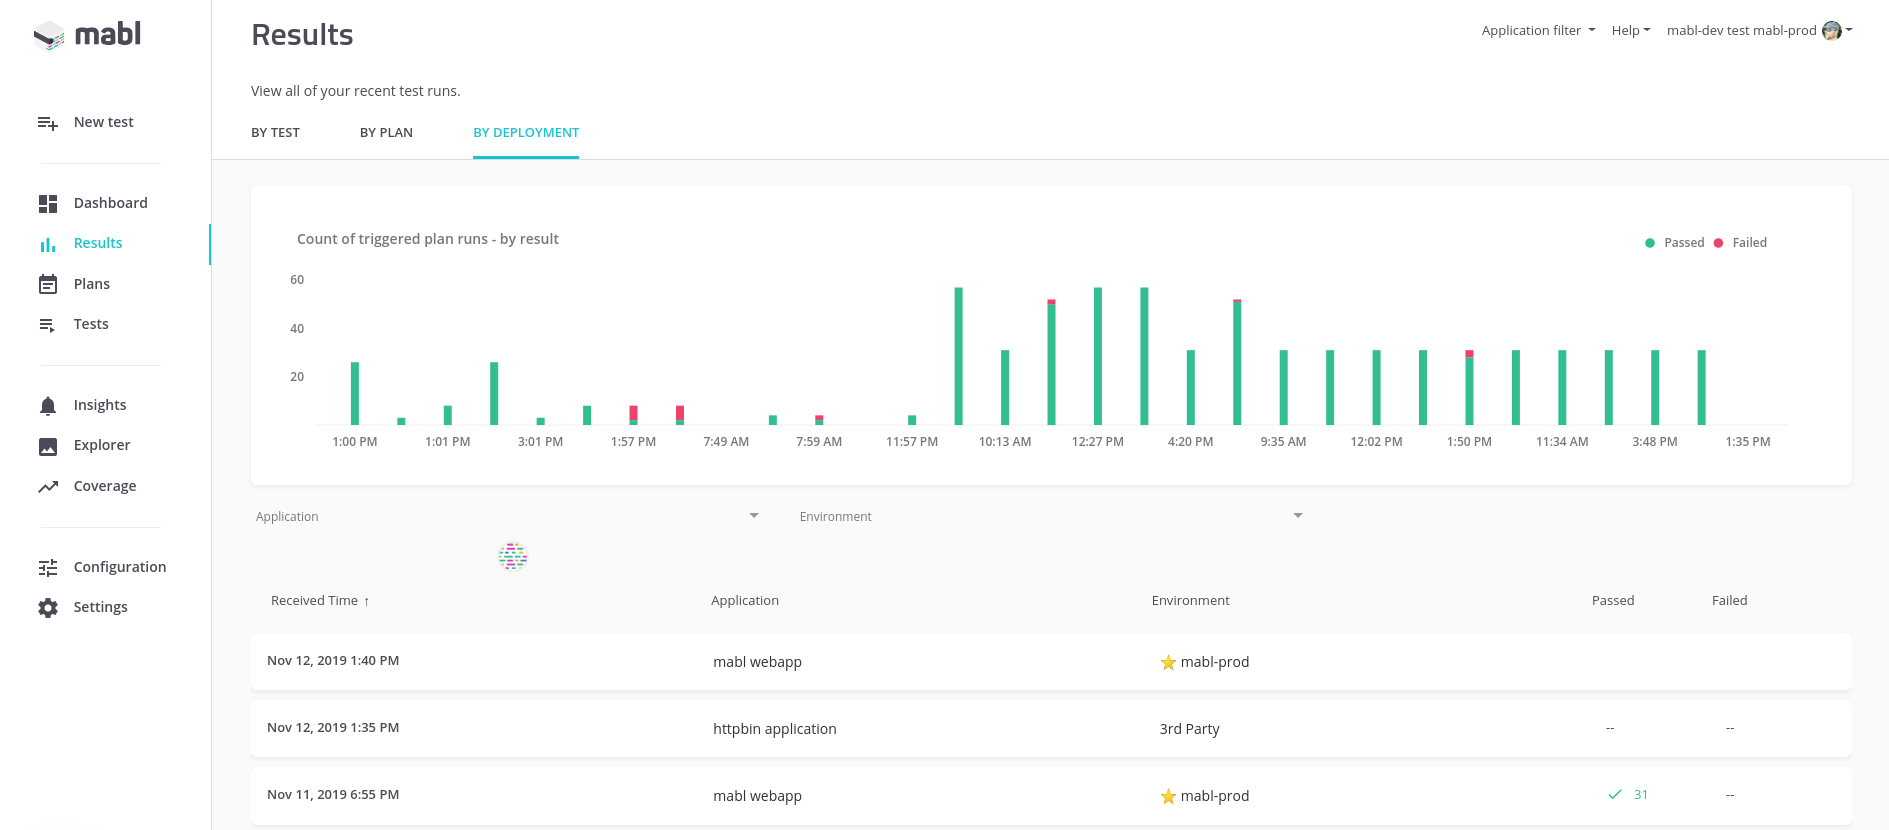
Task: Select the Plans calendar icon
Action: (48, 285)
